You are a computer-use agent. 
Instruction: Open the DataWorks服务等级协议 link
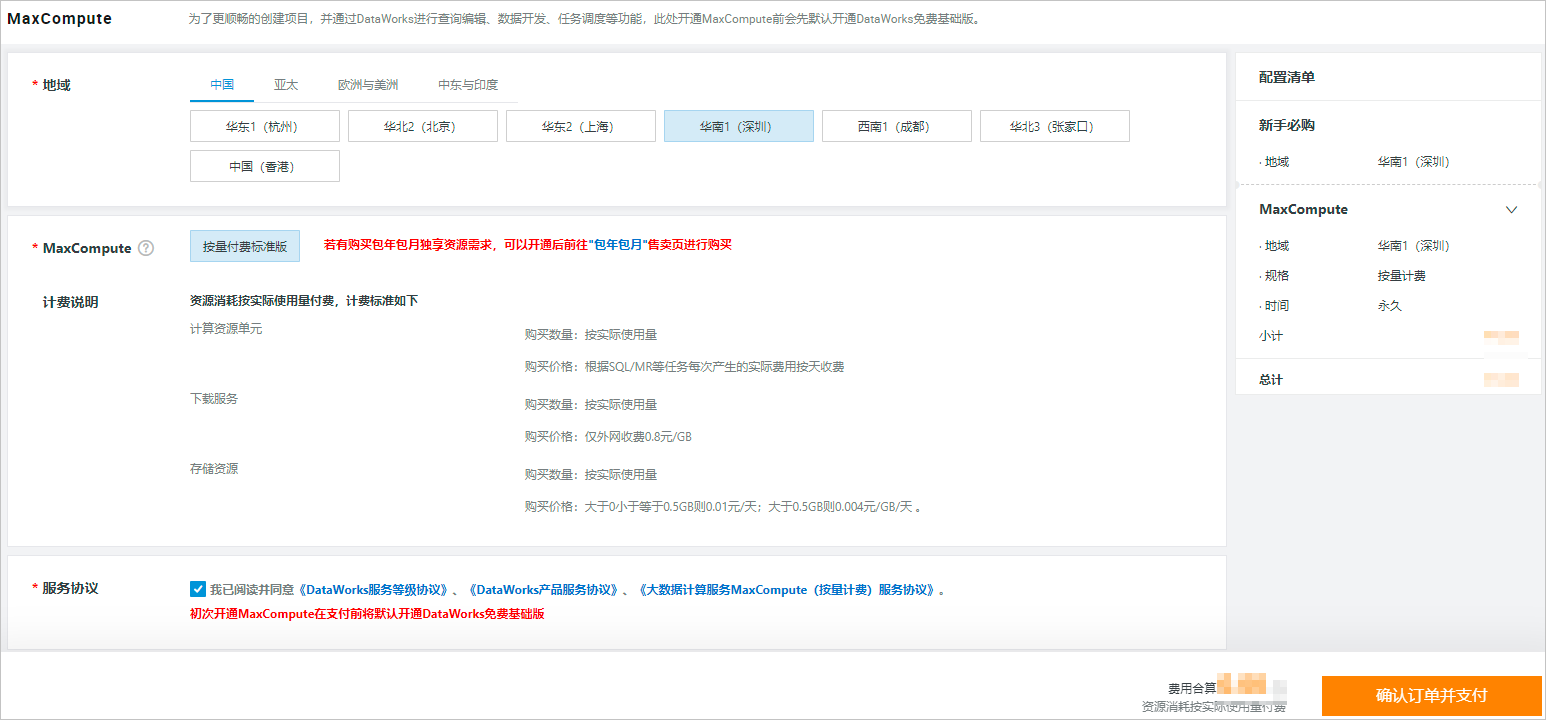pos(376,590)
